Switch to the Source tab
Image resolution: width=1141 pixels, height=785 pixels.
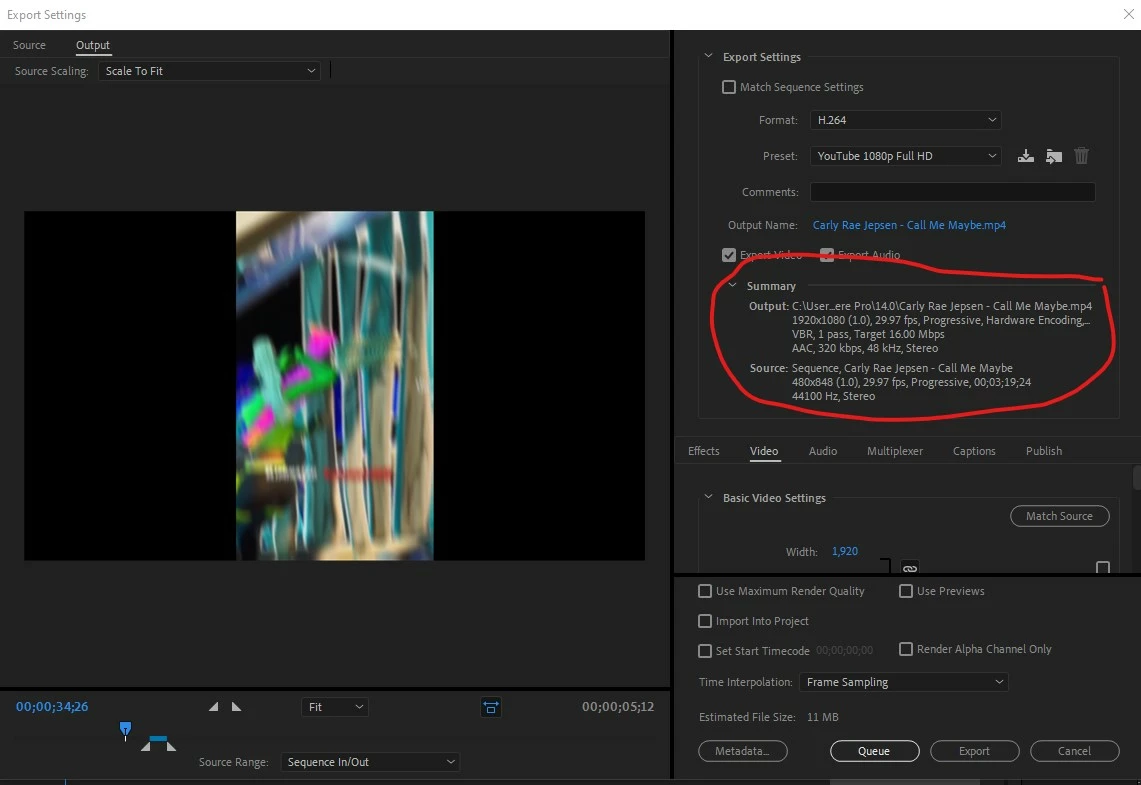29,45
